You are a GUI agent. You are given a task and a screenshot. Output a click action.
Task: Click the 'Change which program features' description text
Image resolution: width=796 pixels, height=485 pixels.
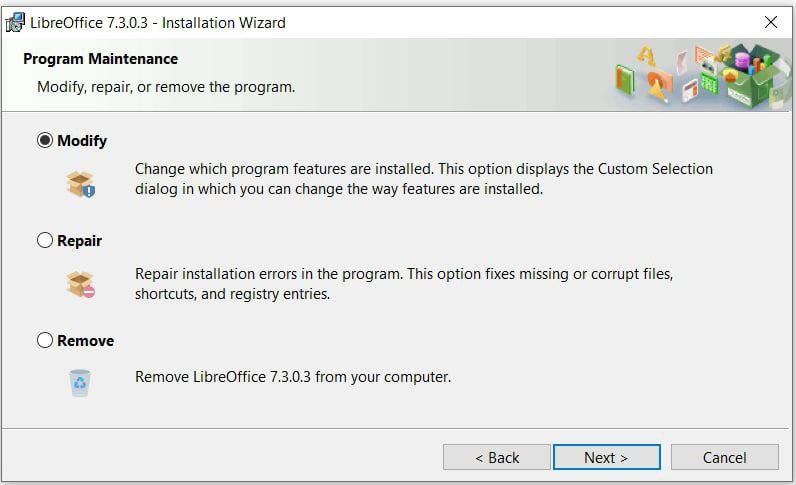[423, 179]
